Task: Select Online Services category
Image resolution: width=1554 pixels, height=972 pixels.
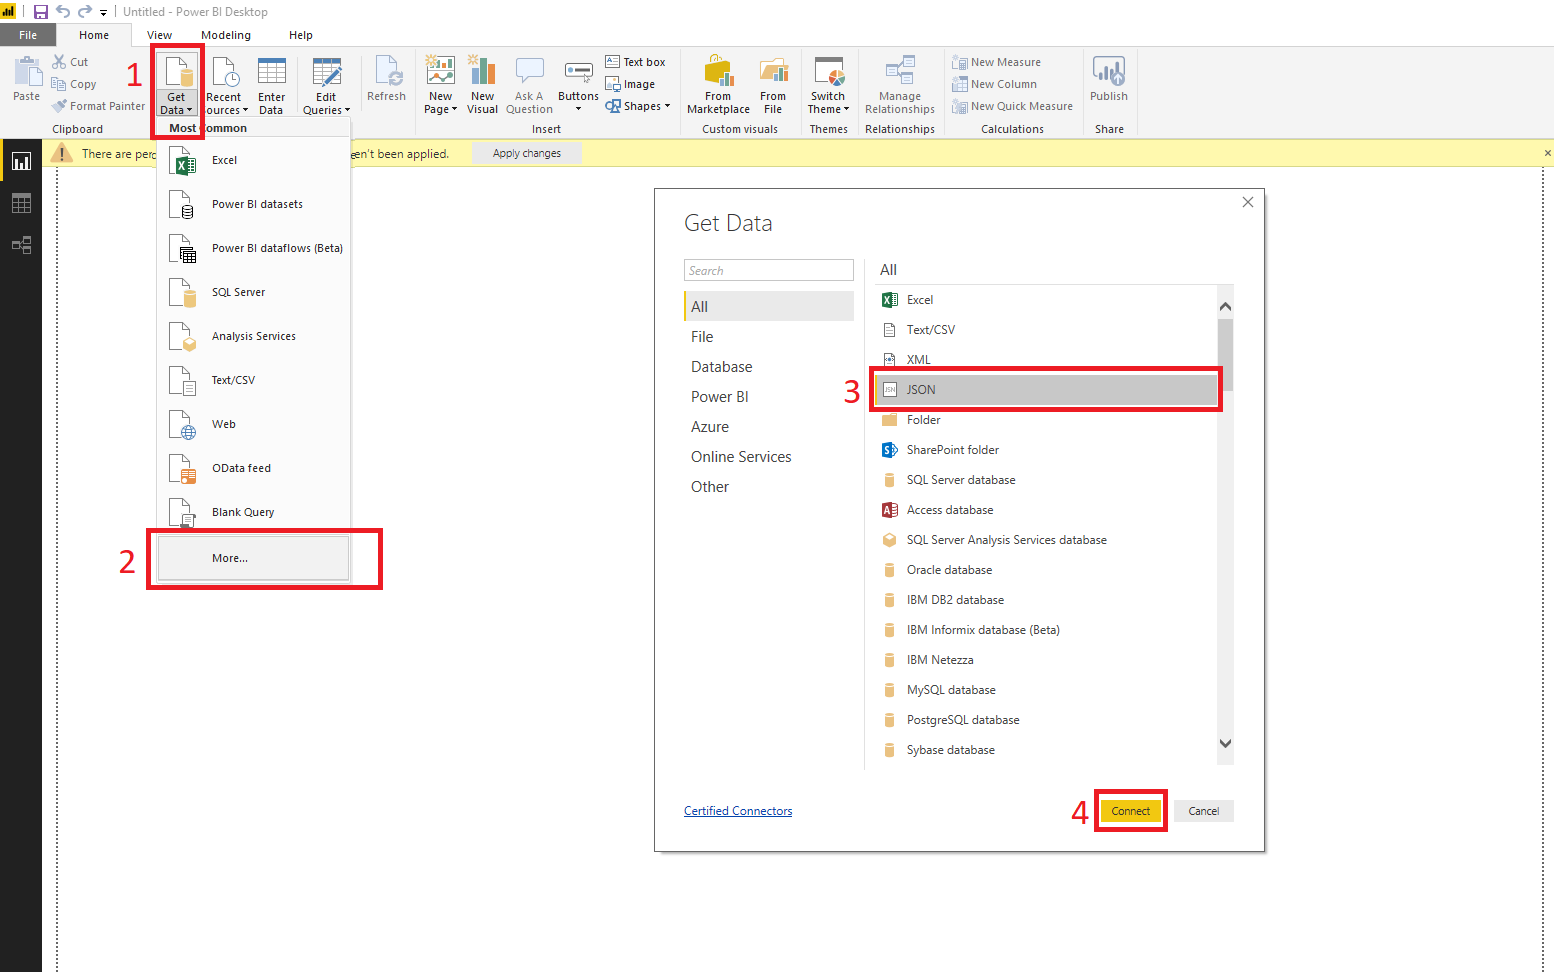Action: tap(769, 457)
